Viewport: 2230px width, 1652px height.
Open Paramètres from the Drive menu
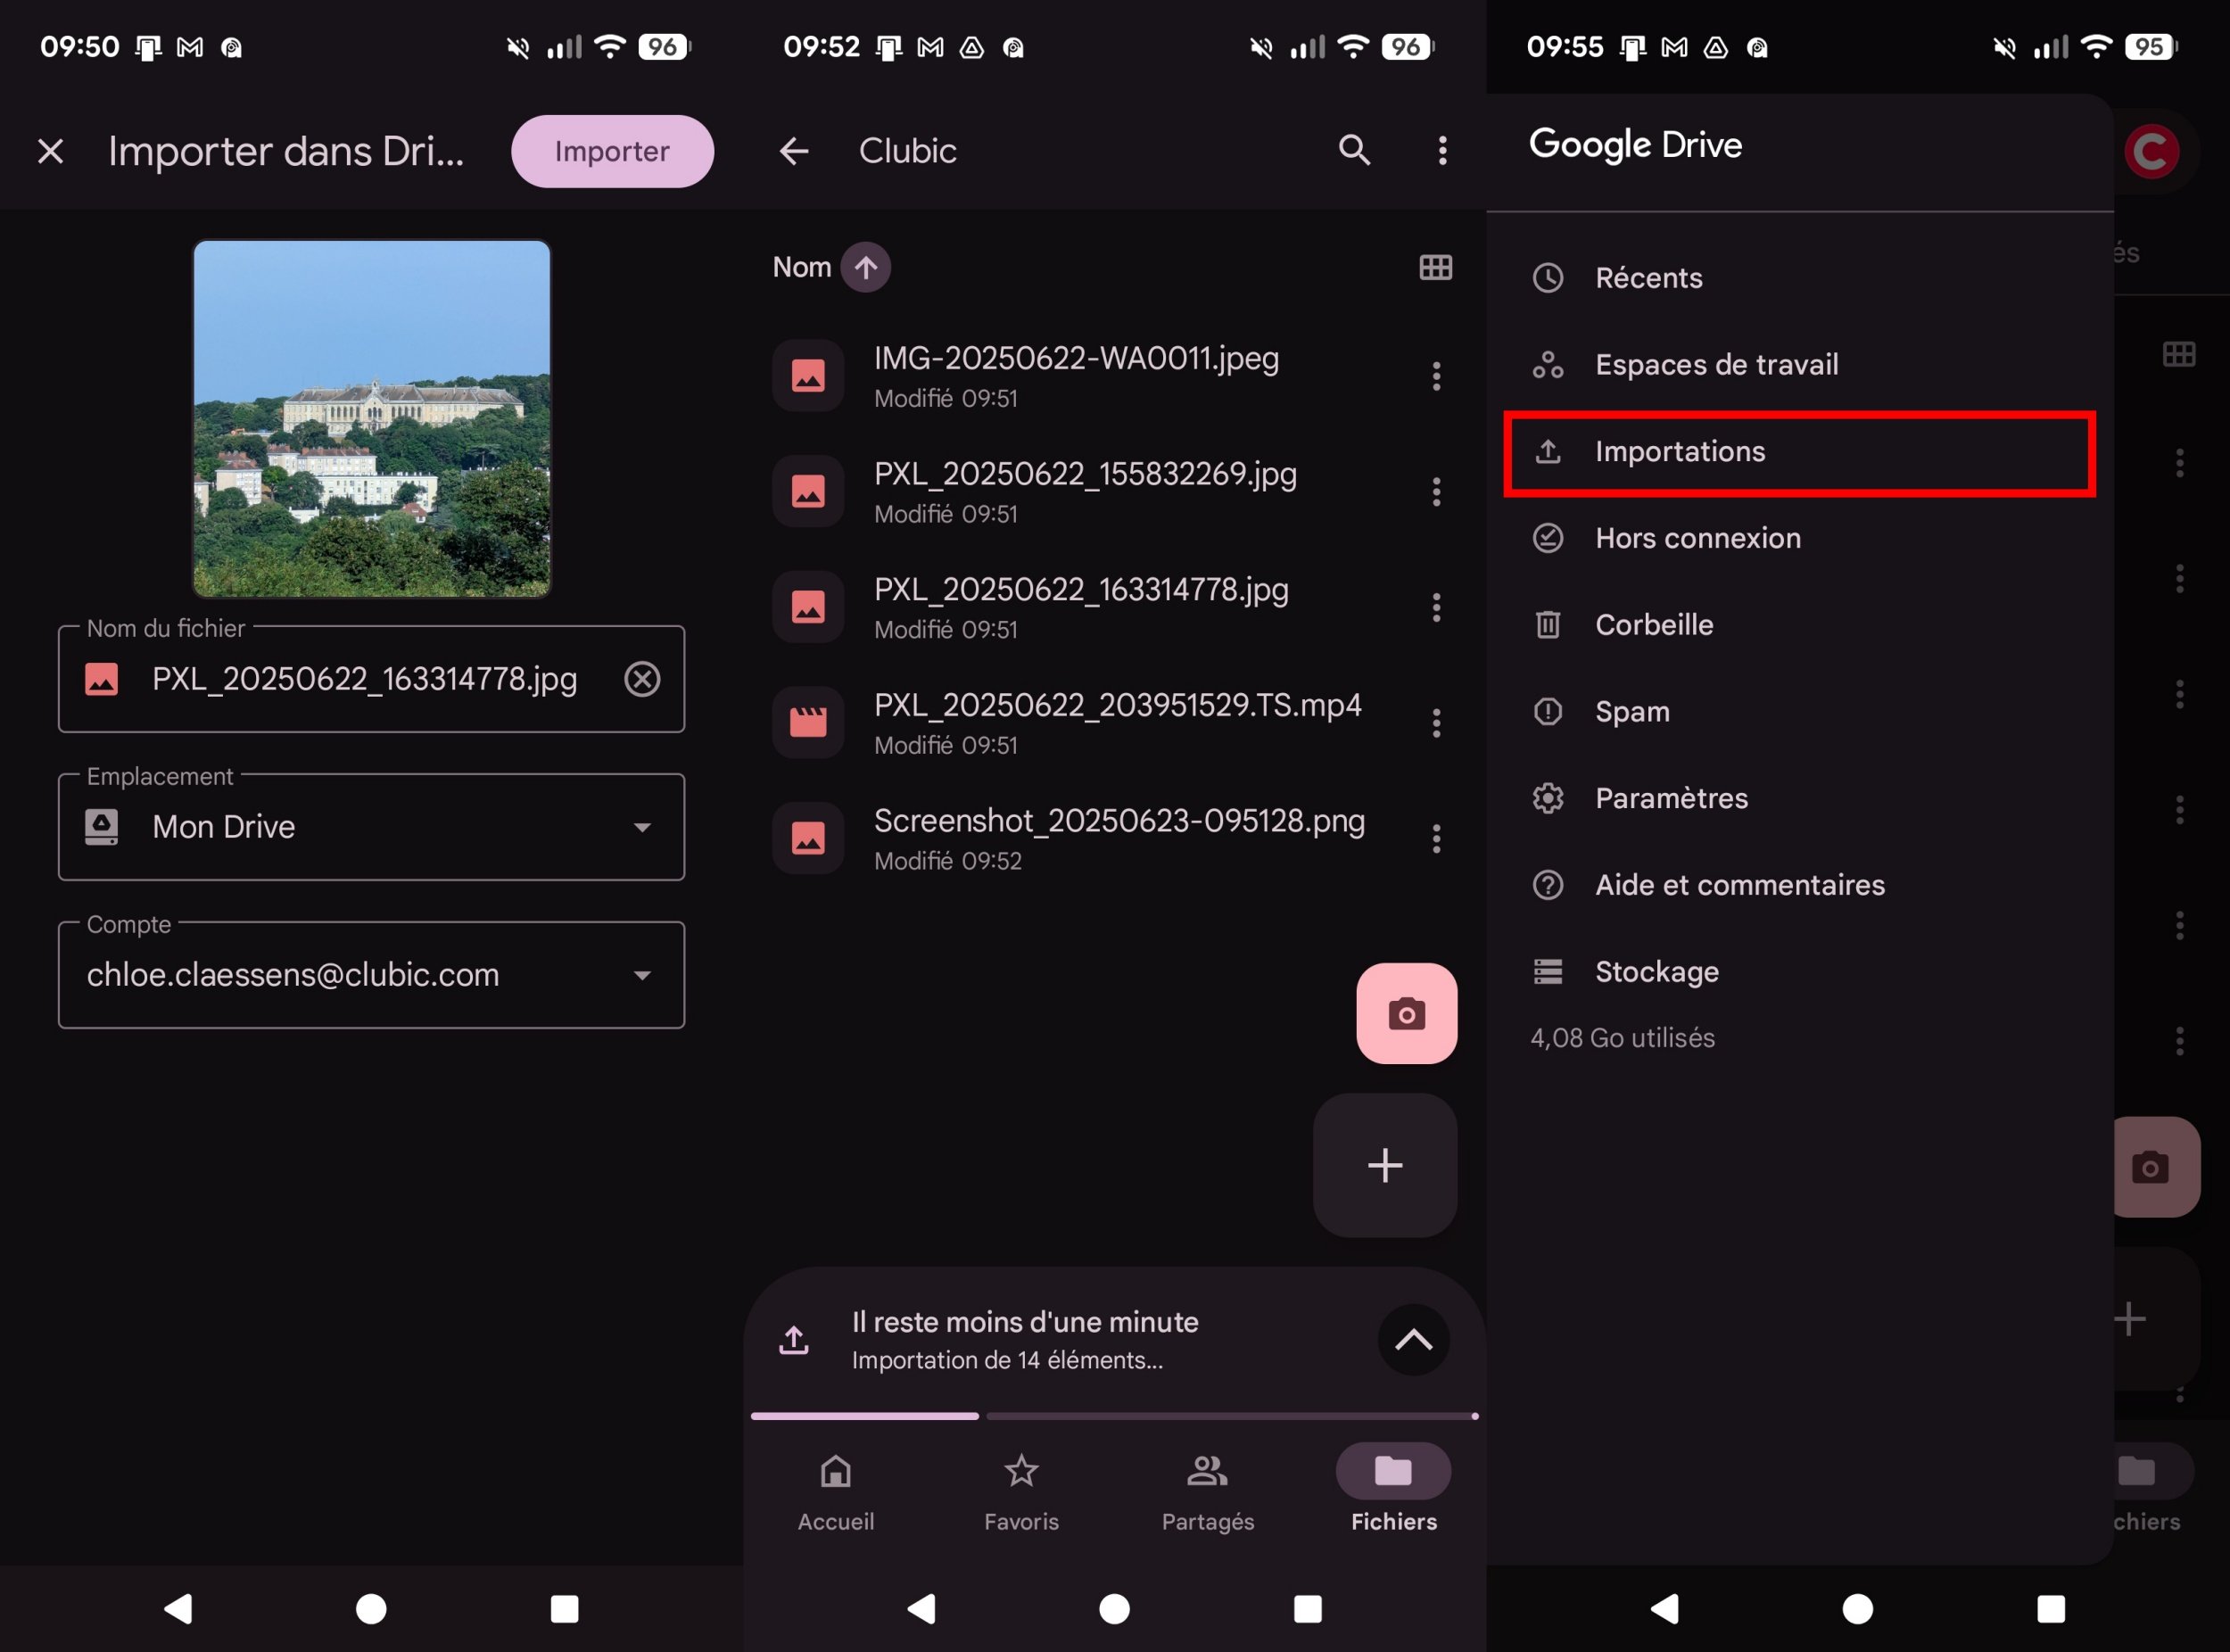coord(1671,797)
